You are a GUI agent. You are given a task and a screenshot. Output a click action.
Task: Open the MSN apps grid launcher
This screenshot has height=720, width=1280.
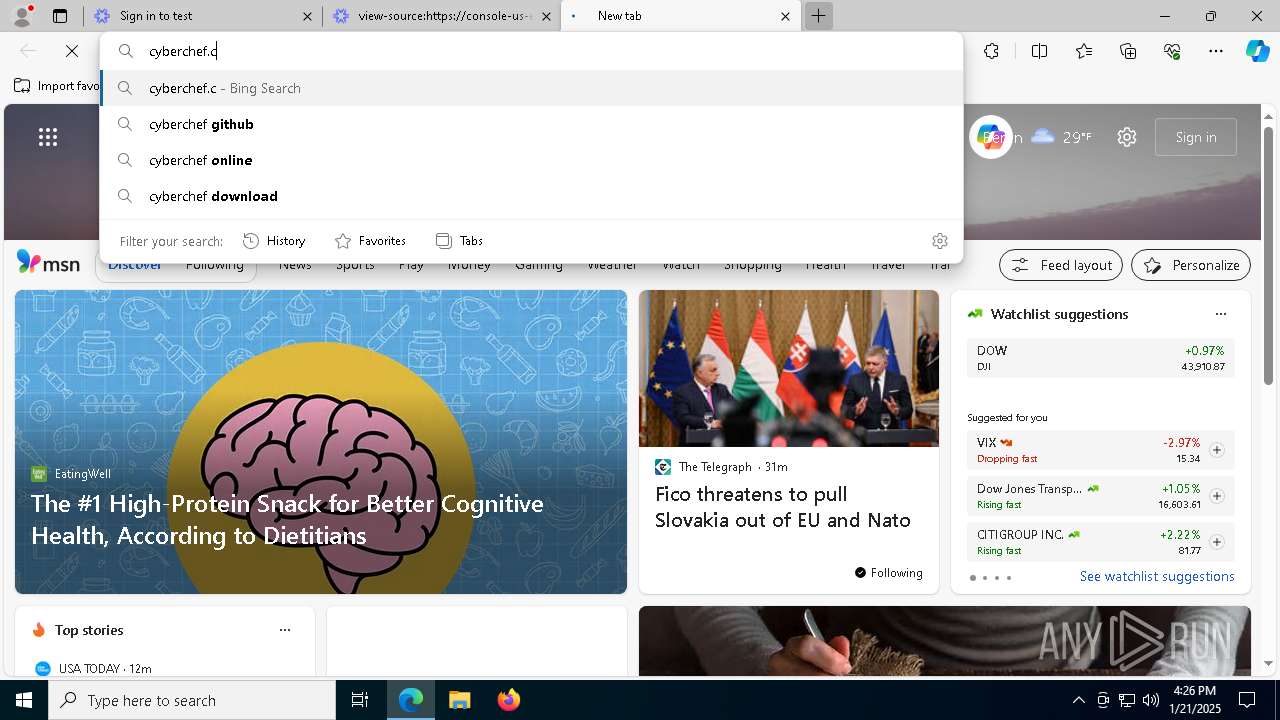coord(48,137)
